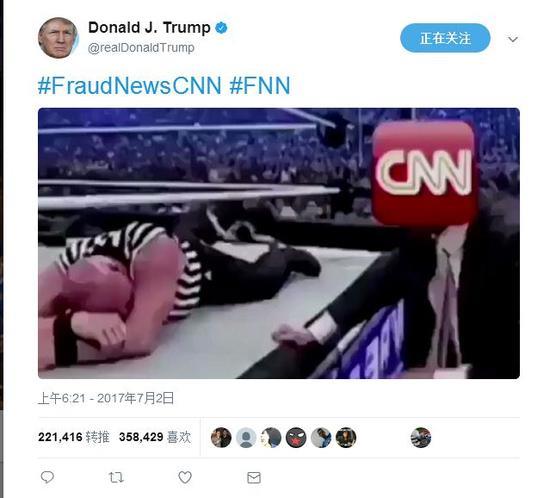Like the tweet with heart icon
Viewport: 550px width, 498px height.
185,477
